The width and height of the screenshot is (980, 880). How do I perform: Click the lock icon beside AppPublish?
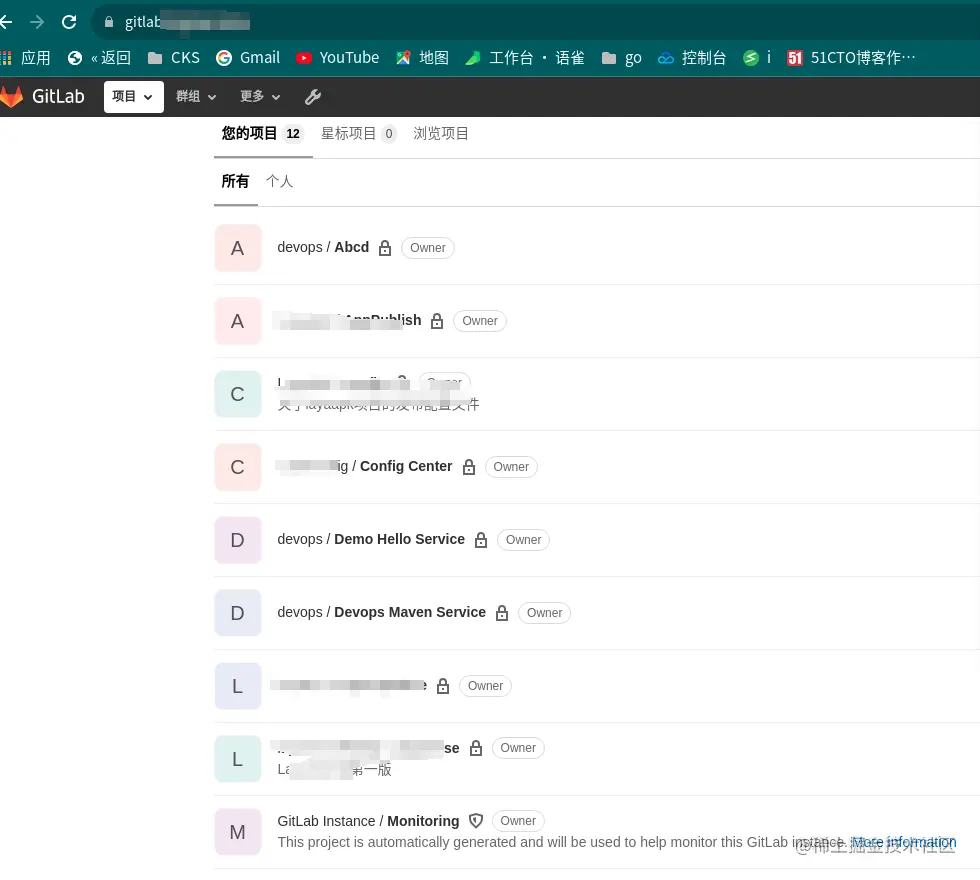click(x=437, y=321)
